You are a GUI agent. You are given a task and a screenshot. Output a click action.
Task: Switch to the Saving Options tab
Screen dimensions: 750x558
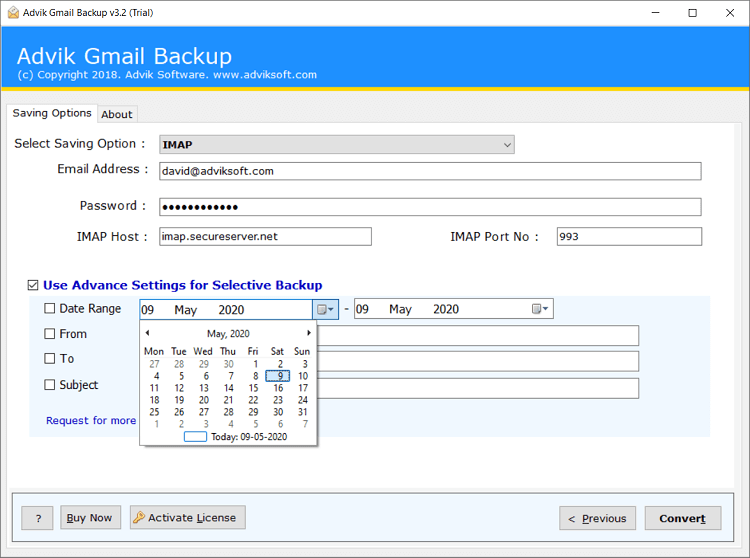point(52,113)
